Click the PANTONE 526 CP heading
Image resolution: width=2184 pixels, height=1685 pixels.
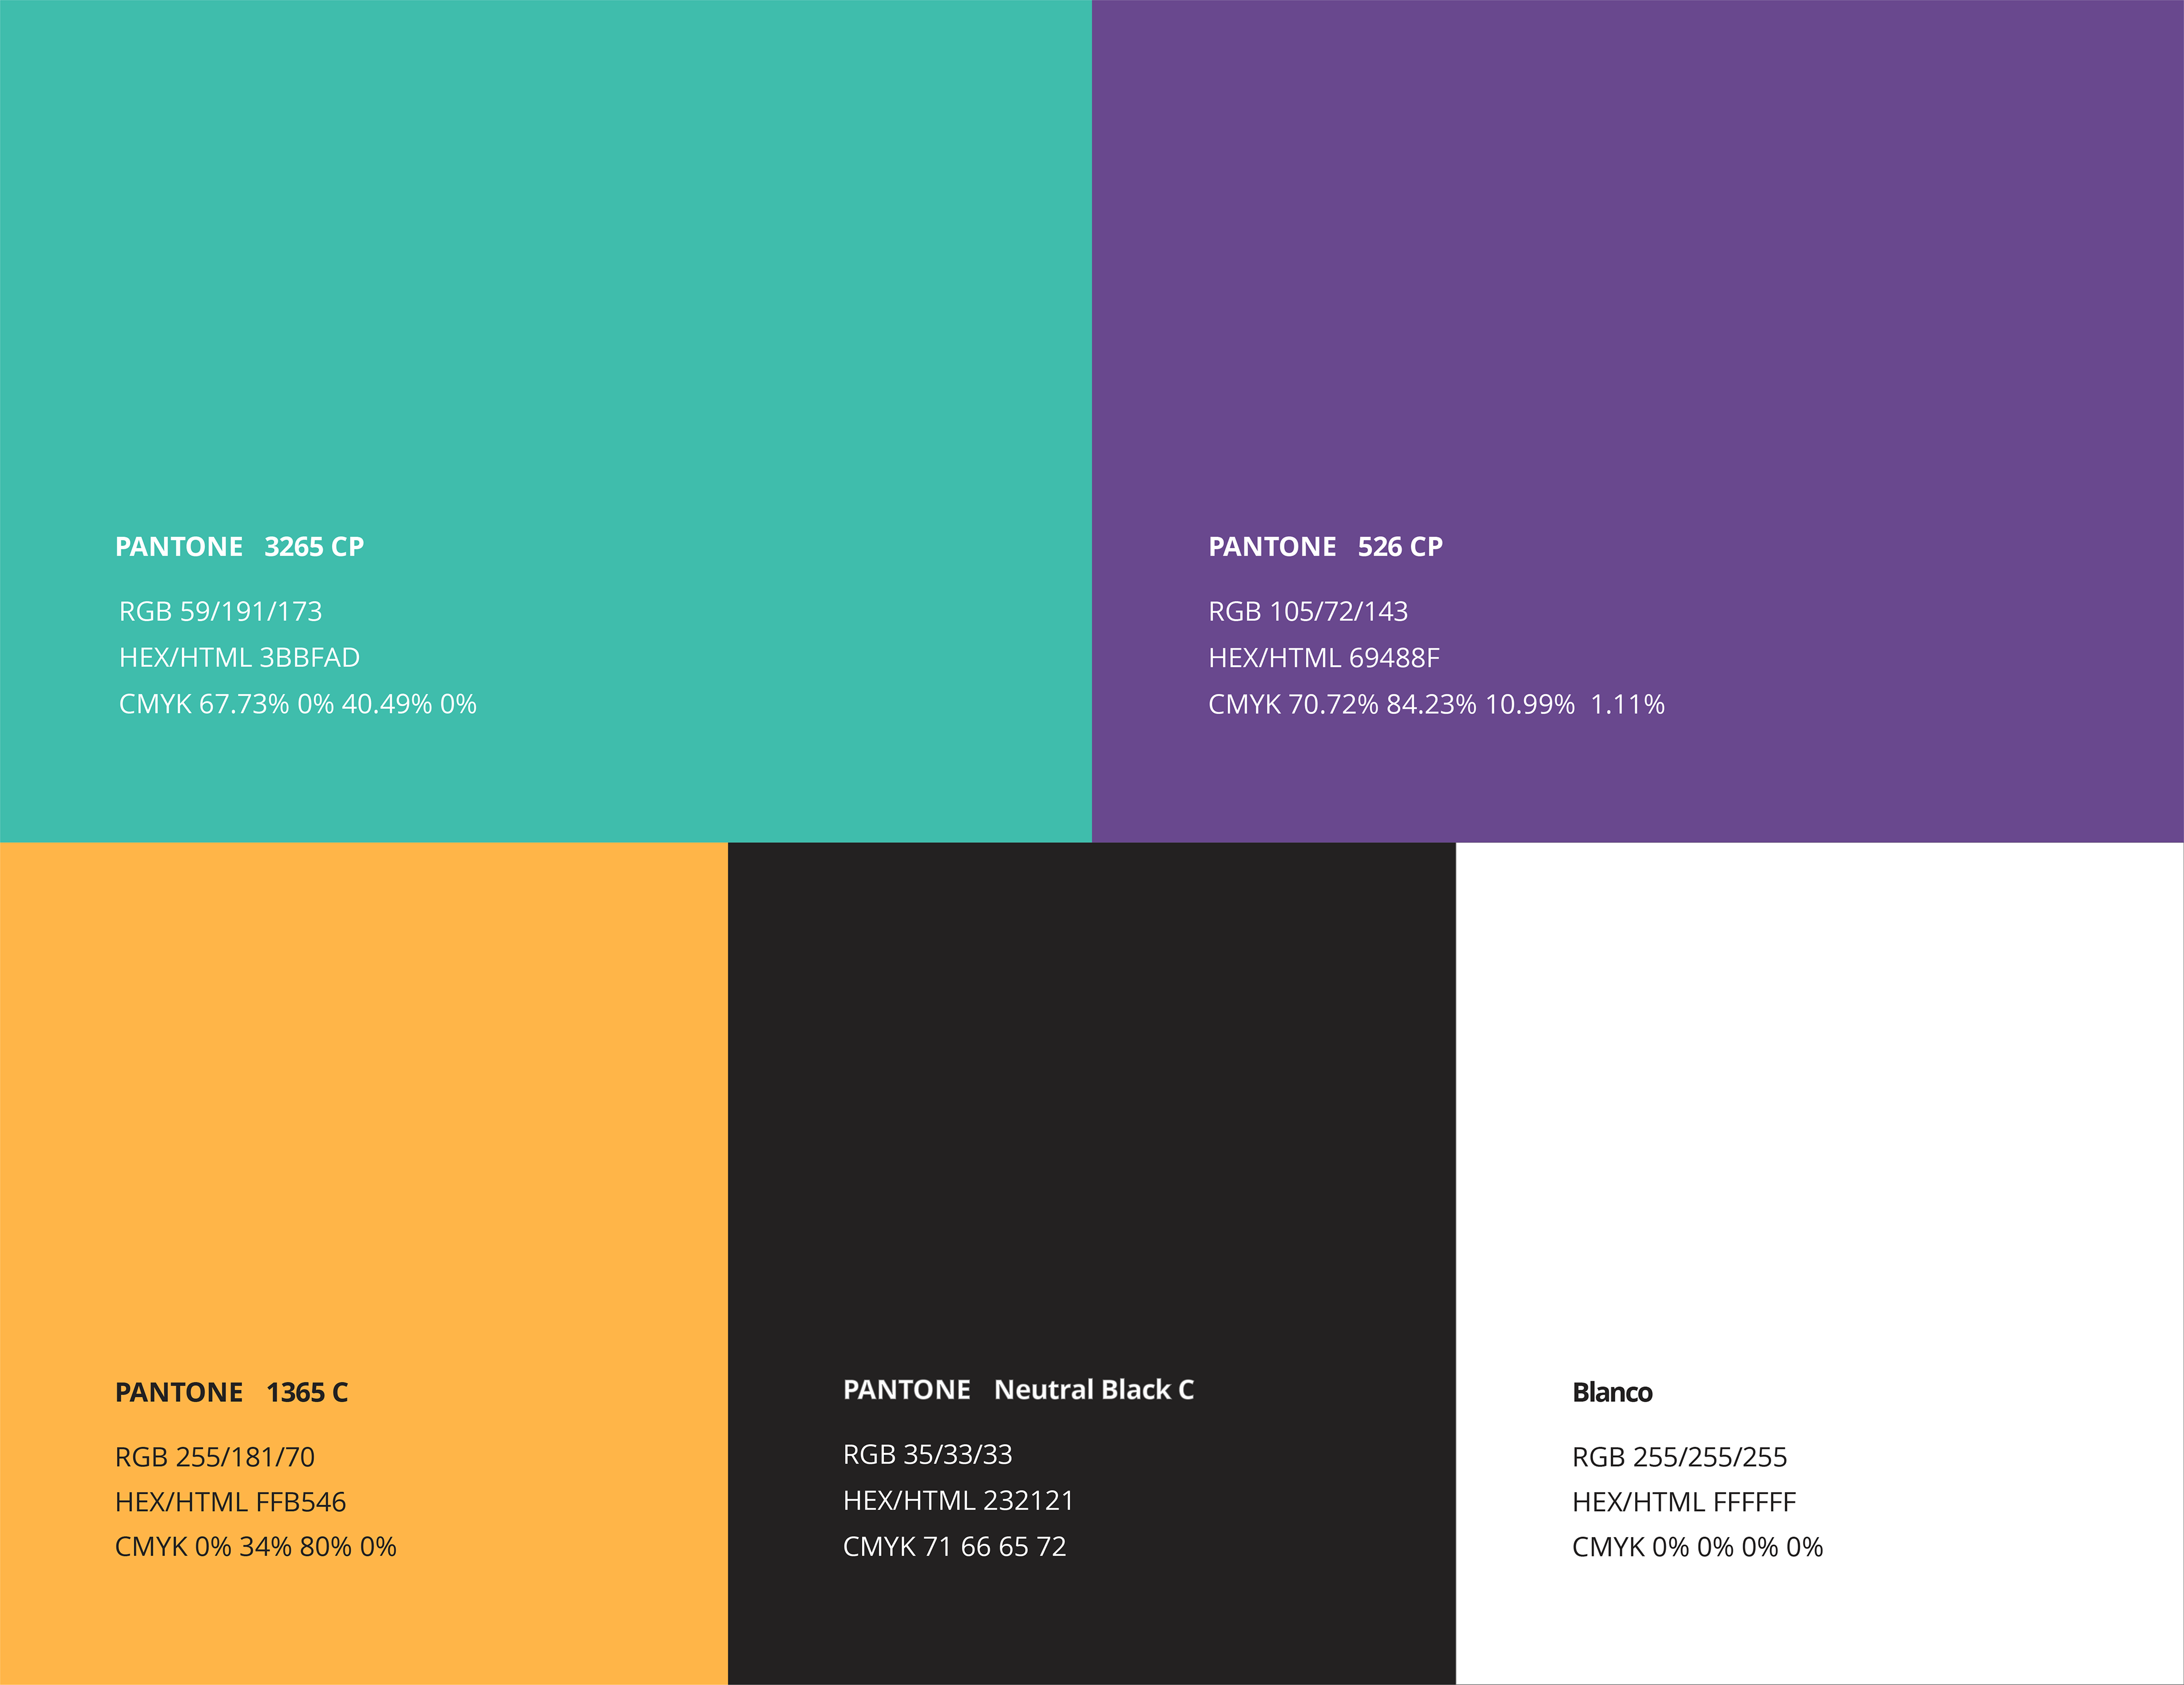point(1325,547)
